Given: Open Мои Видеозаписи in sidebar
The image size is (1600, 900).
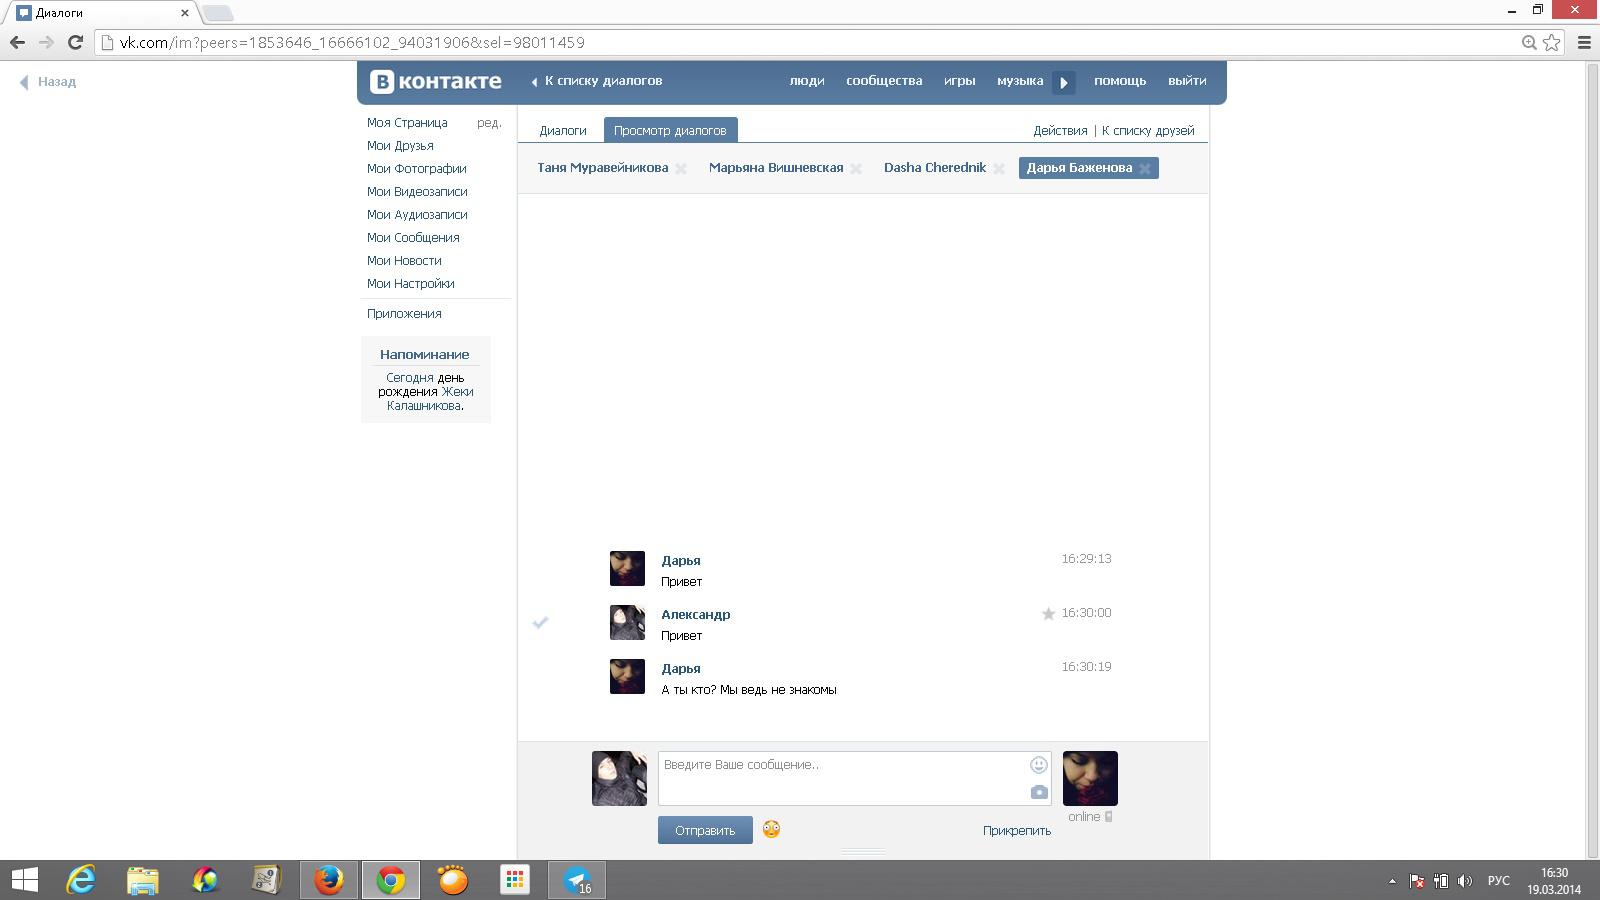Looking at the screenshot, I should pyautogui.click(x=417, y=192).
